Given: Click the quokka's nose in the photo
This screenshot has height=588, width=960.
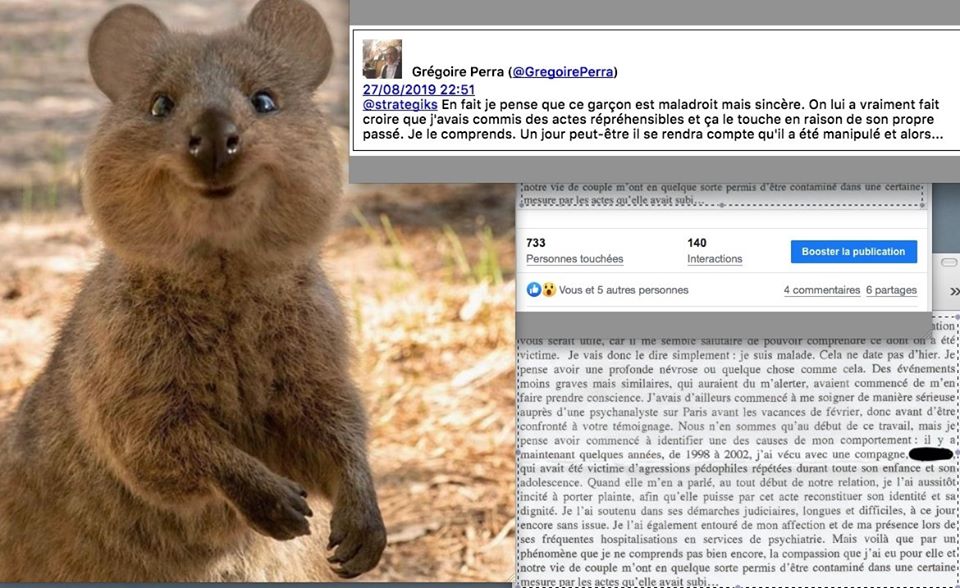Looking at the screenshot, I should [x=213, y=141].
